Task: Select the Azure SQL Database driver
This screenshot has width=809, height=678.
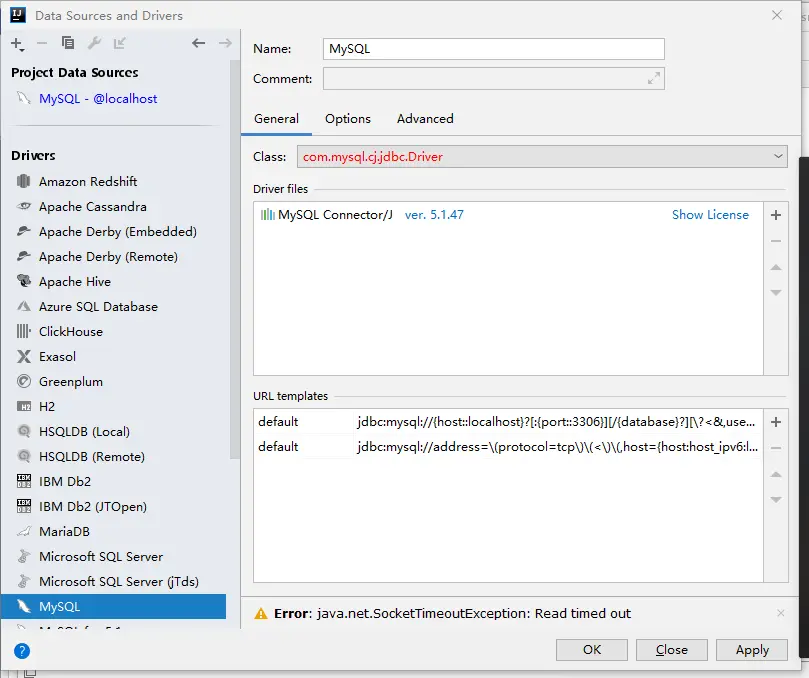Action: [x=114, y=306]
